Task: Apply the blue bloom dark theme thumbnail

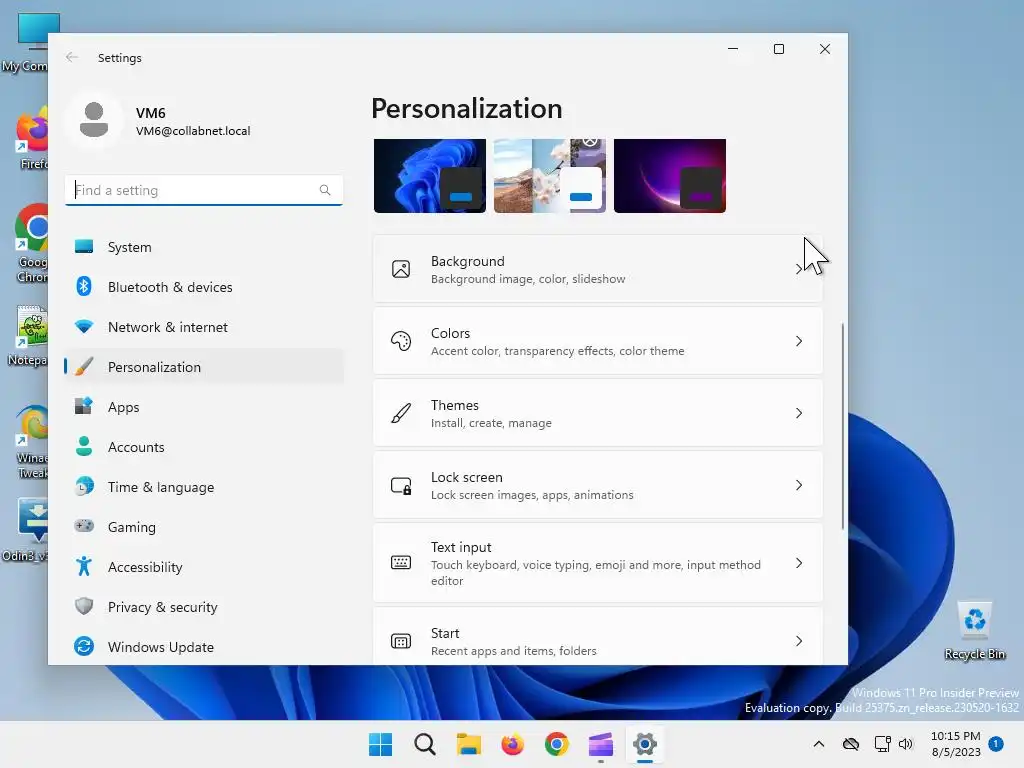Action: (x=430, y=176)
